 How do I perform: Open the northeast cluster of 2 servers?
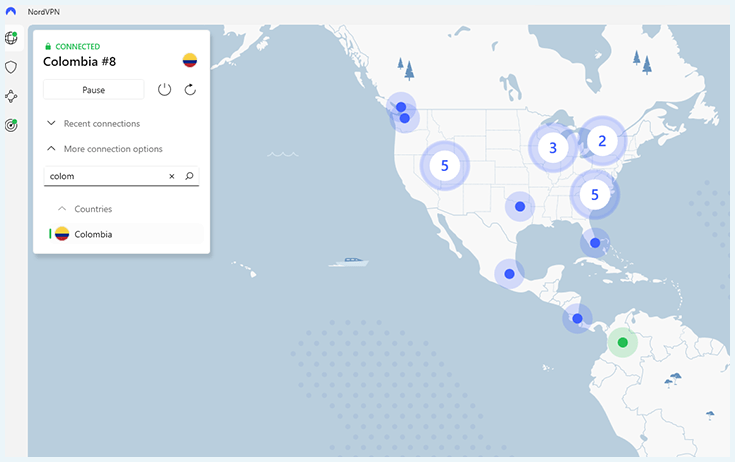[602, 141]
